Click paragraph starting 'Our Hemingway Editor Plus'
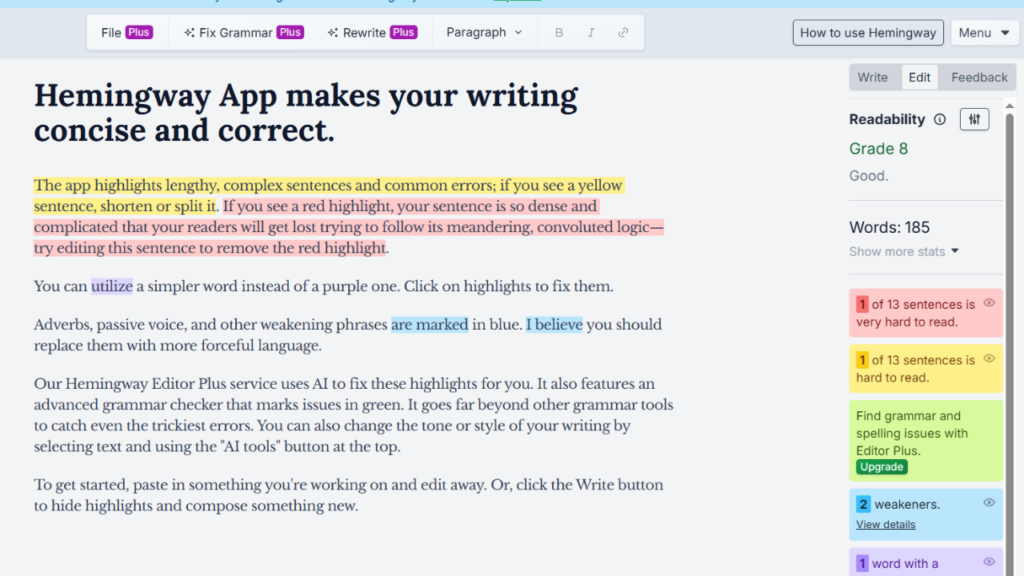 click(353, 415)
